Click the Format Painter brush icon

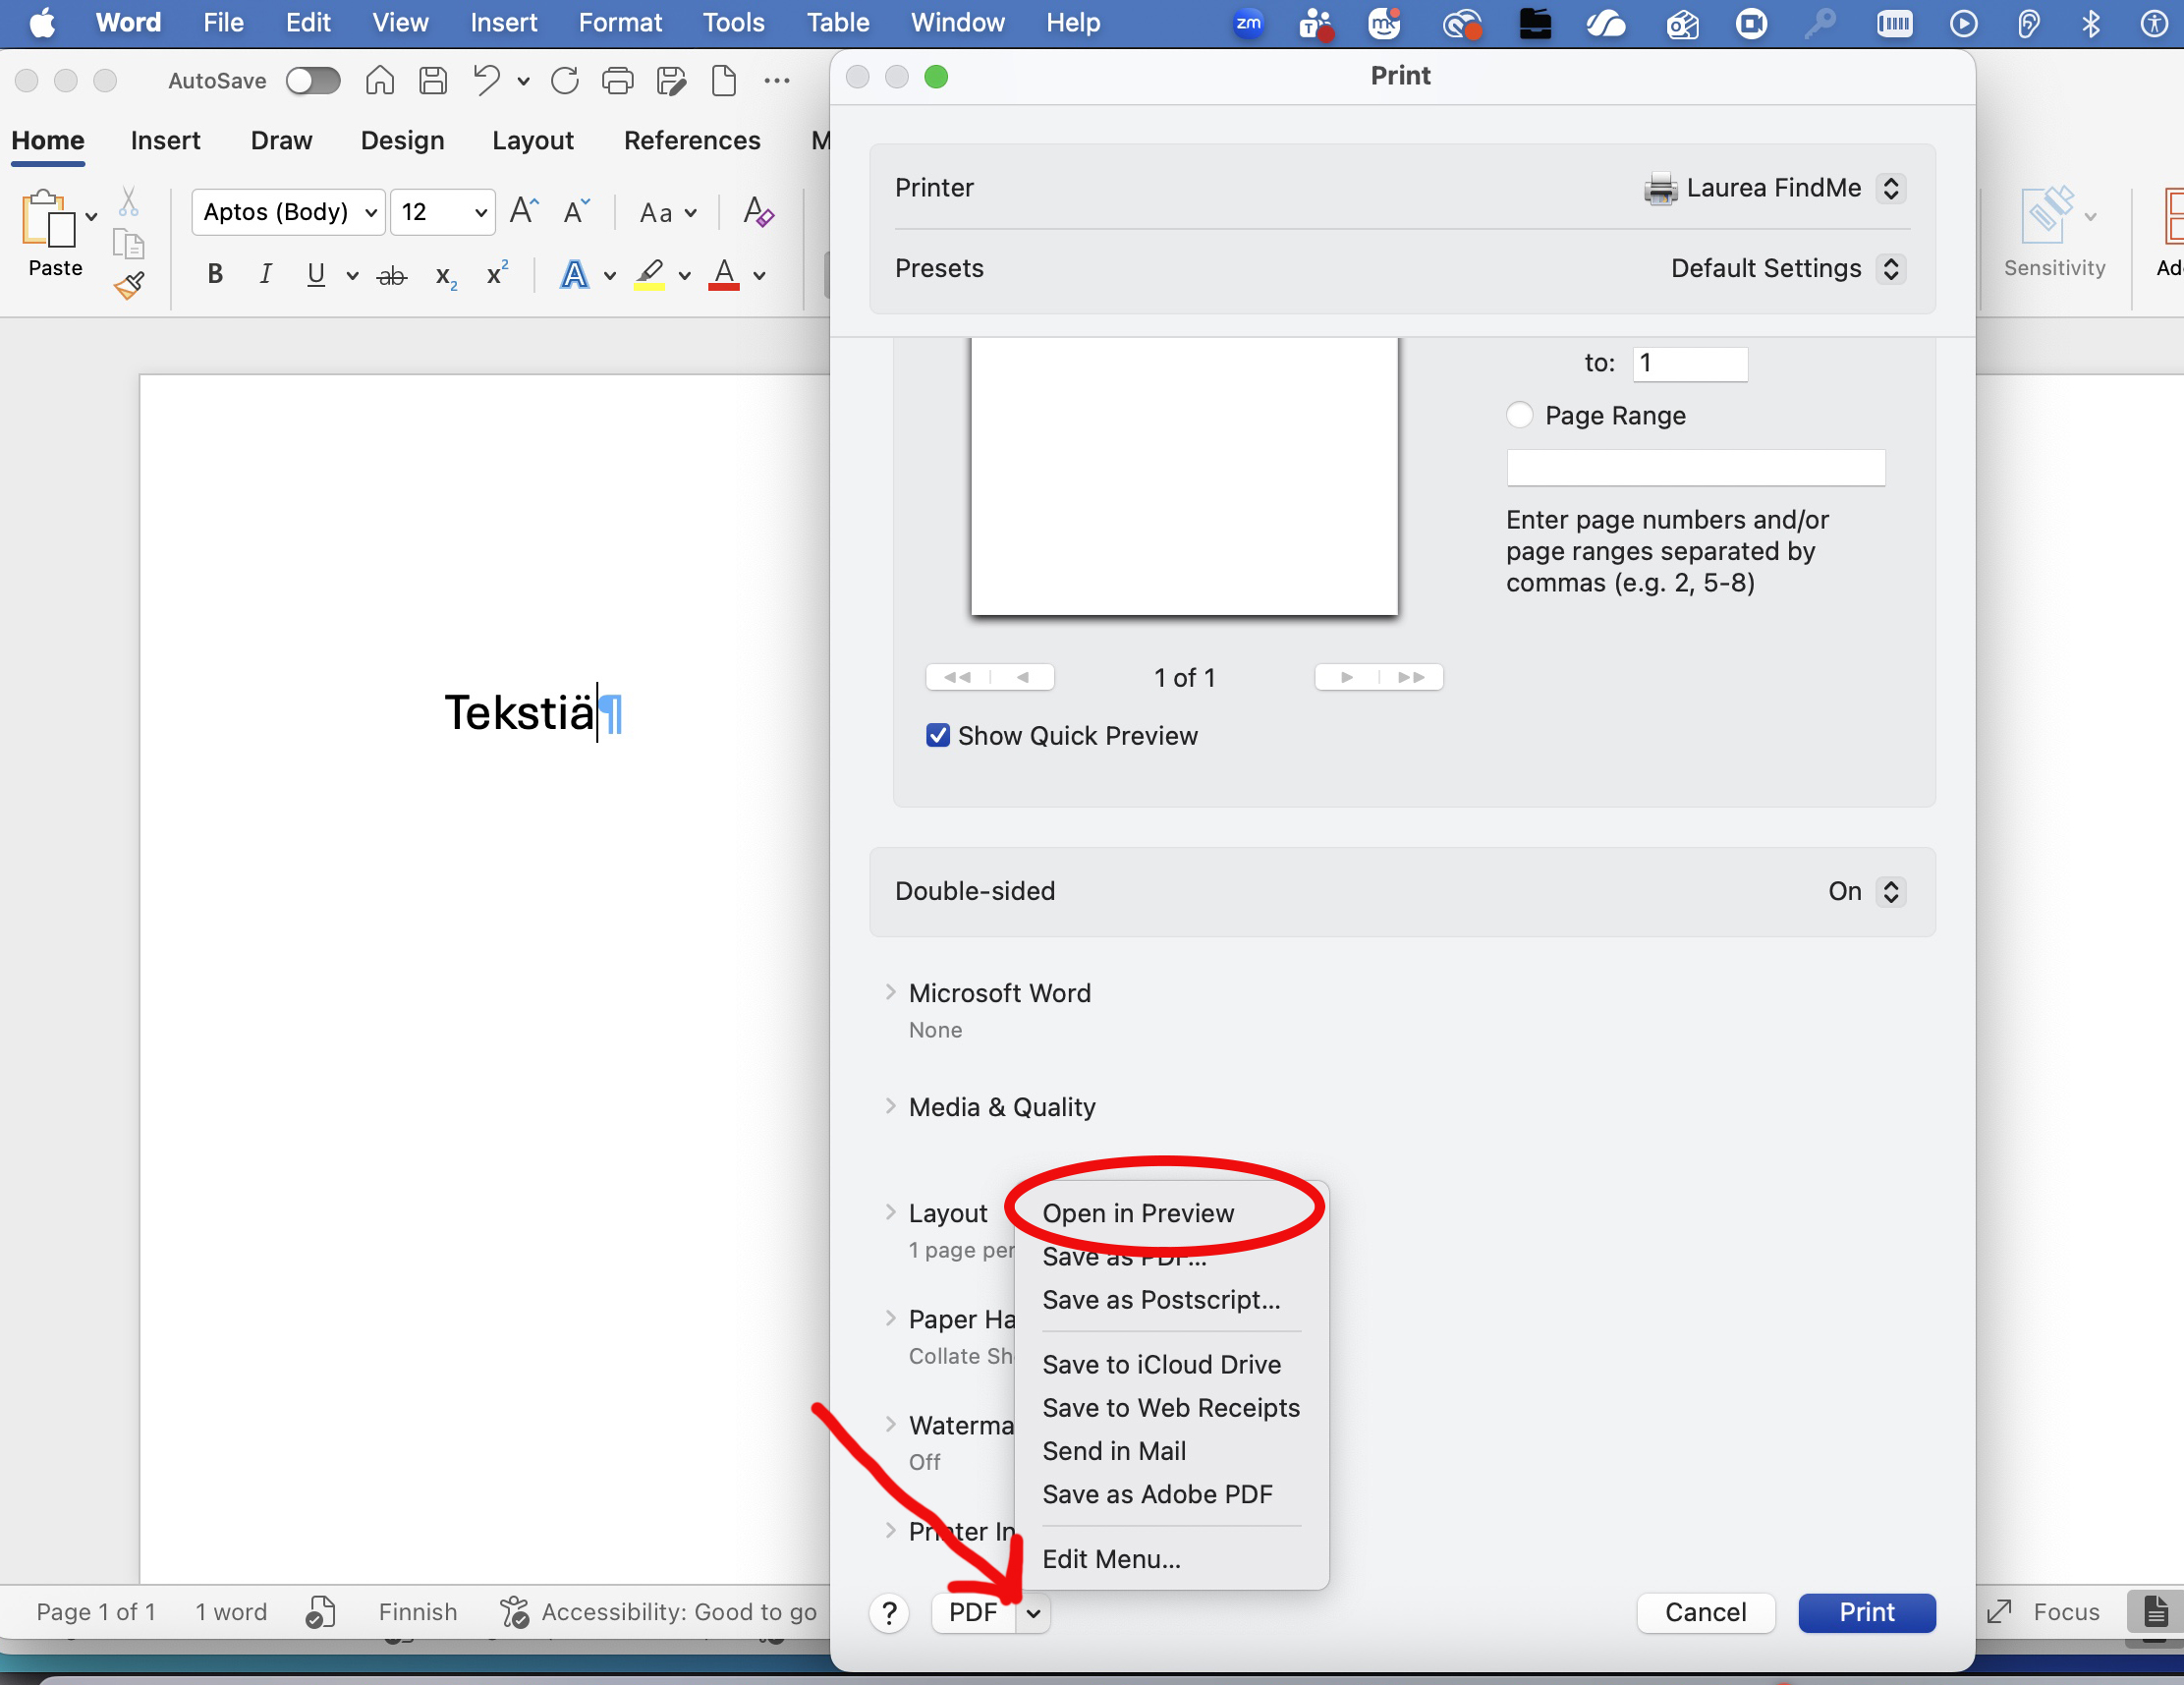(x=129, y=287)
